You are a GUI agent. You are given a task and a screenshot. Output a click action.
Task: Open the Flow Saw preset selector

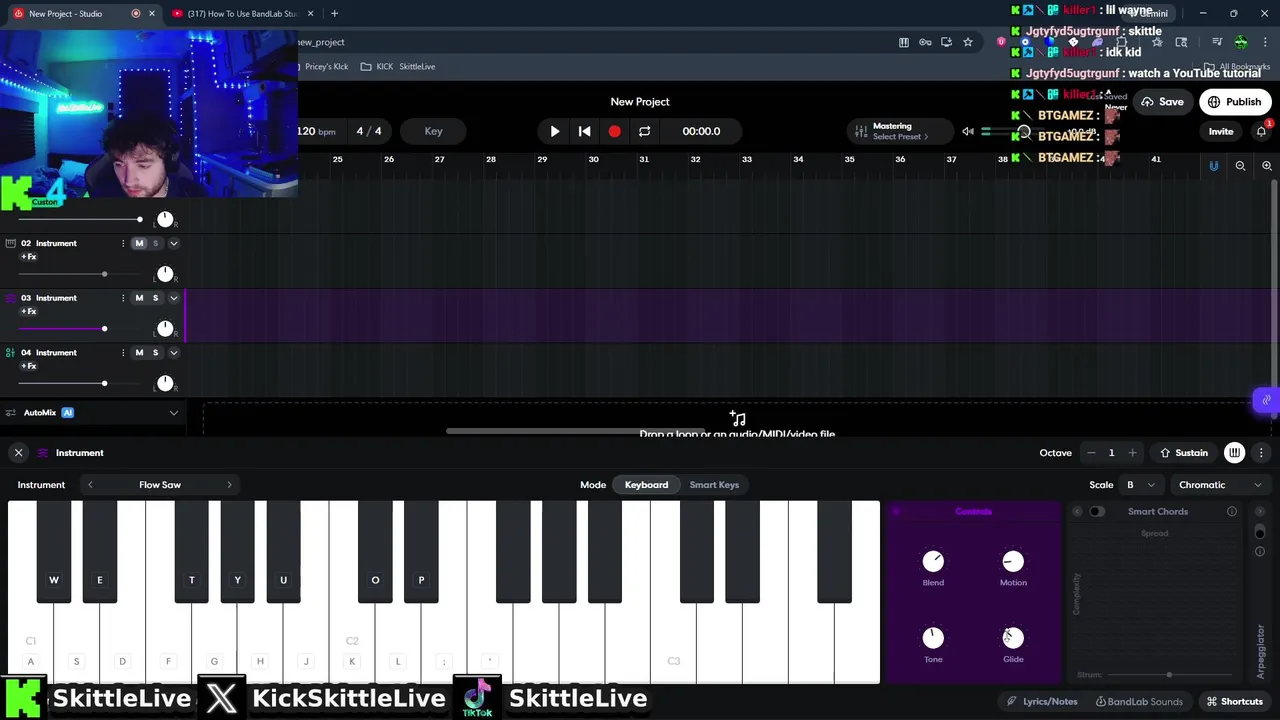160,485
